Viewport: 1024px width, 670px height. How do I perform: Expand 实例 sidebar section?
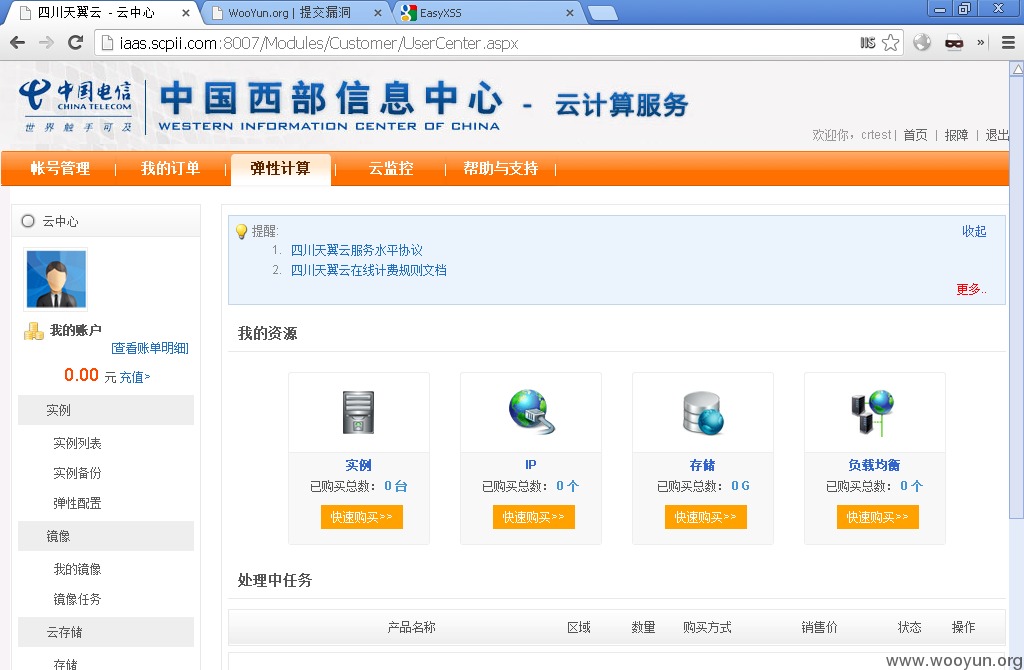(x=106, y=410)
